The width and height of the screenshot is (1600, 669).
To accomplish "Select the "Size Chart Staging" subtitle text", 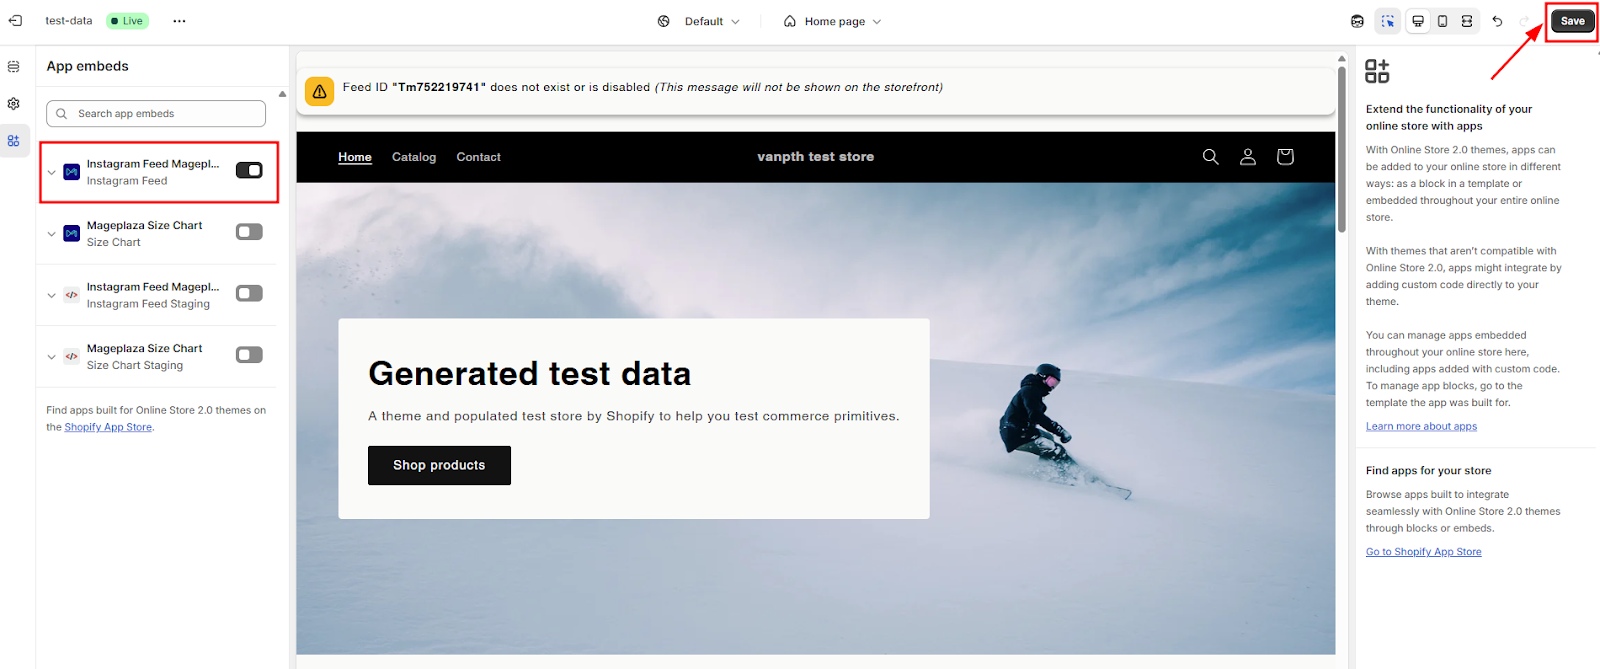I will (x=134, y=365).
